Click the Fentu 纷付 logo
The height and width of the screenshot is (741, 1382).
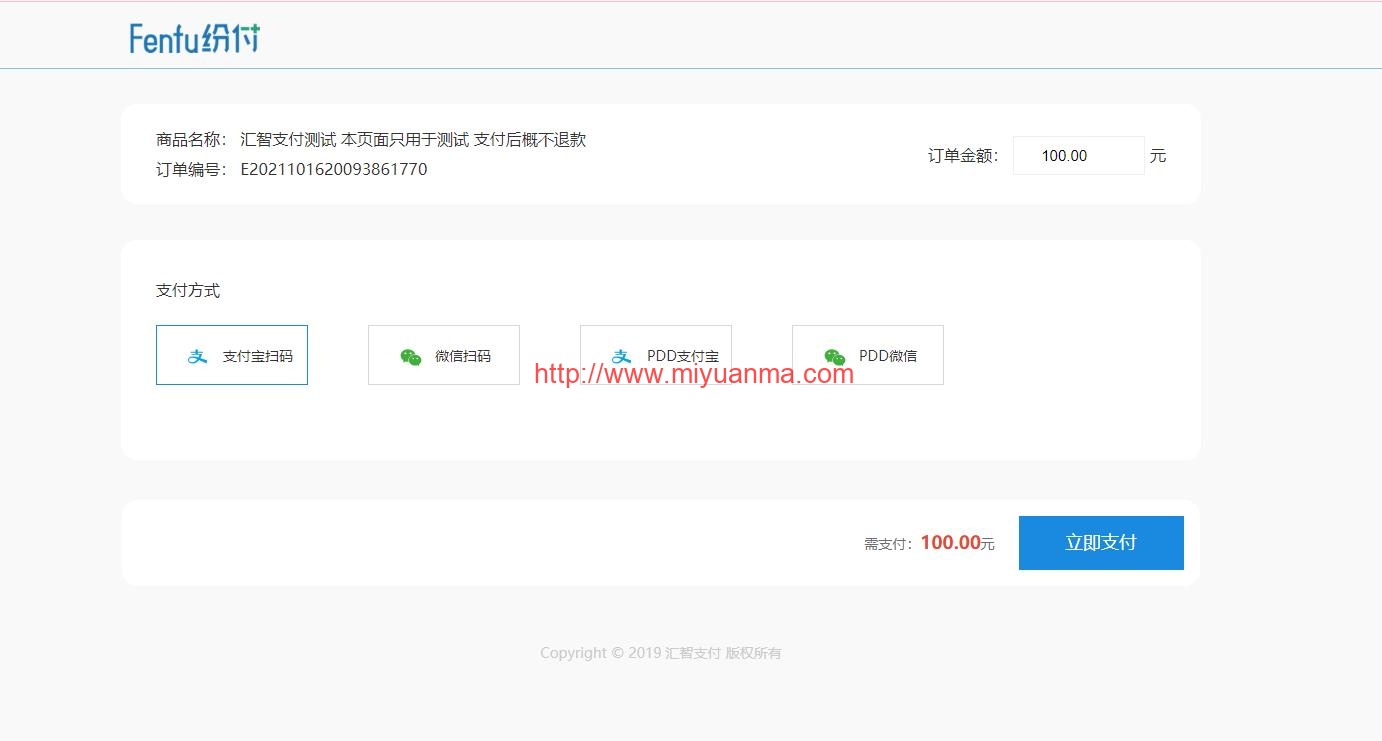click(x=195, y=38)
